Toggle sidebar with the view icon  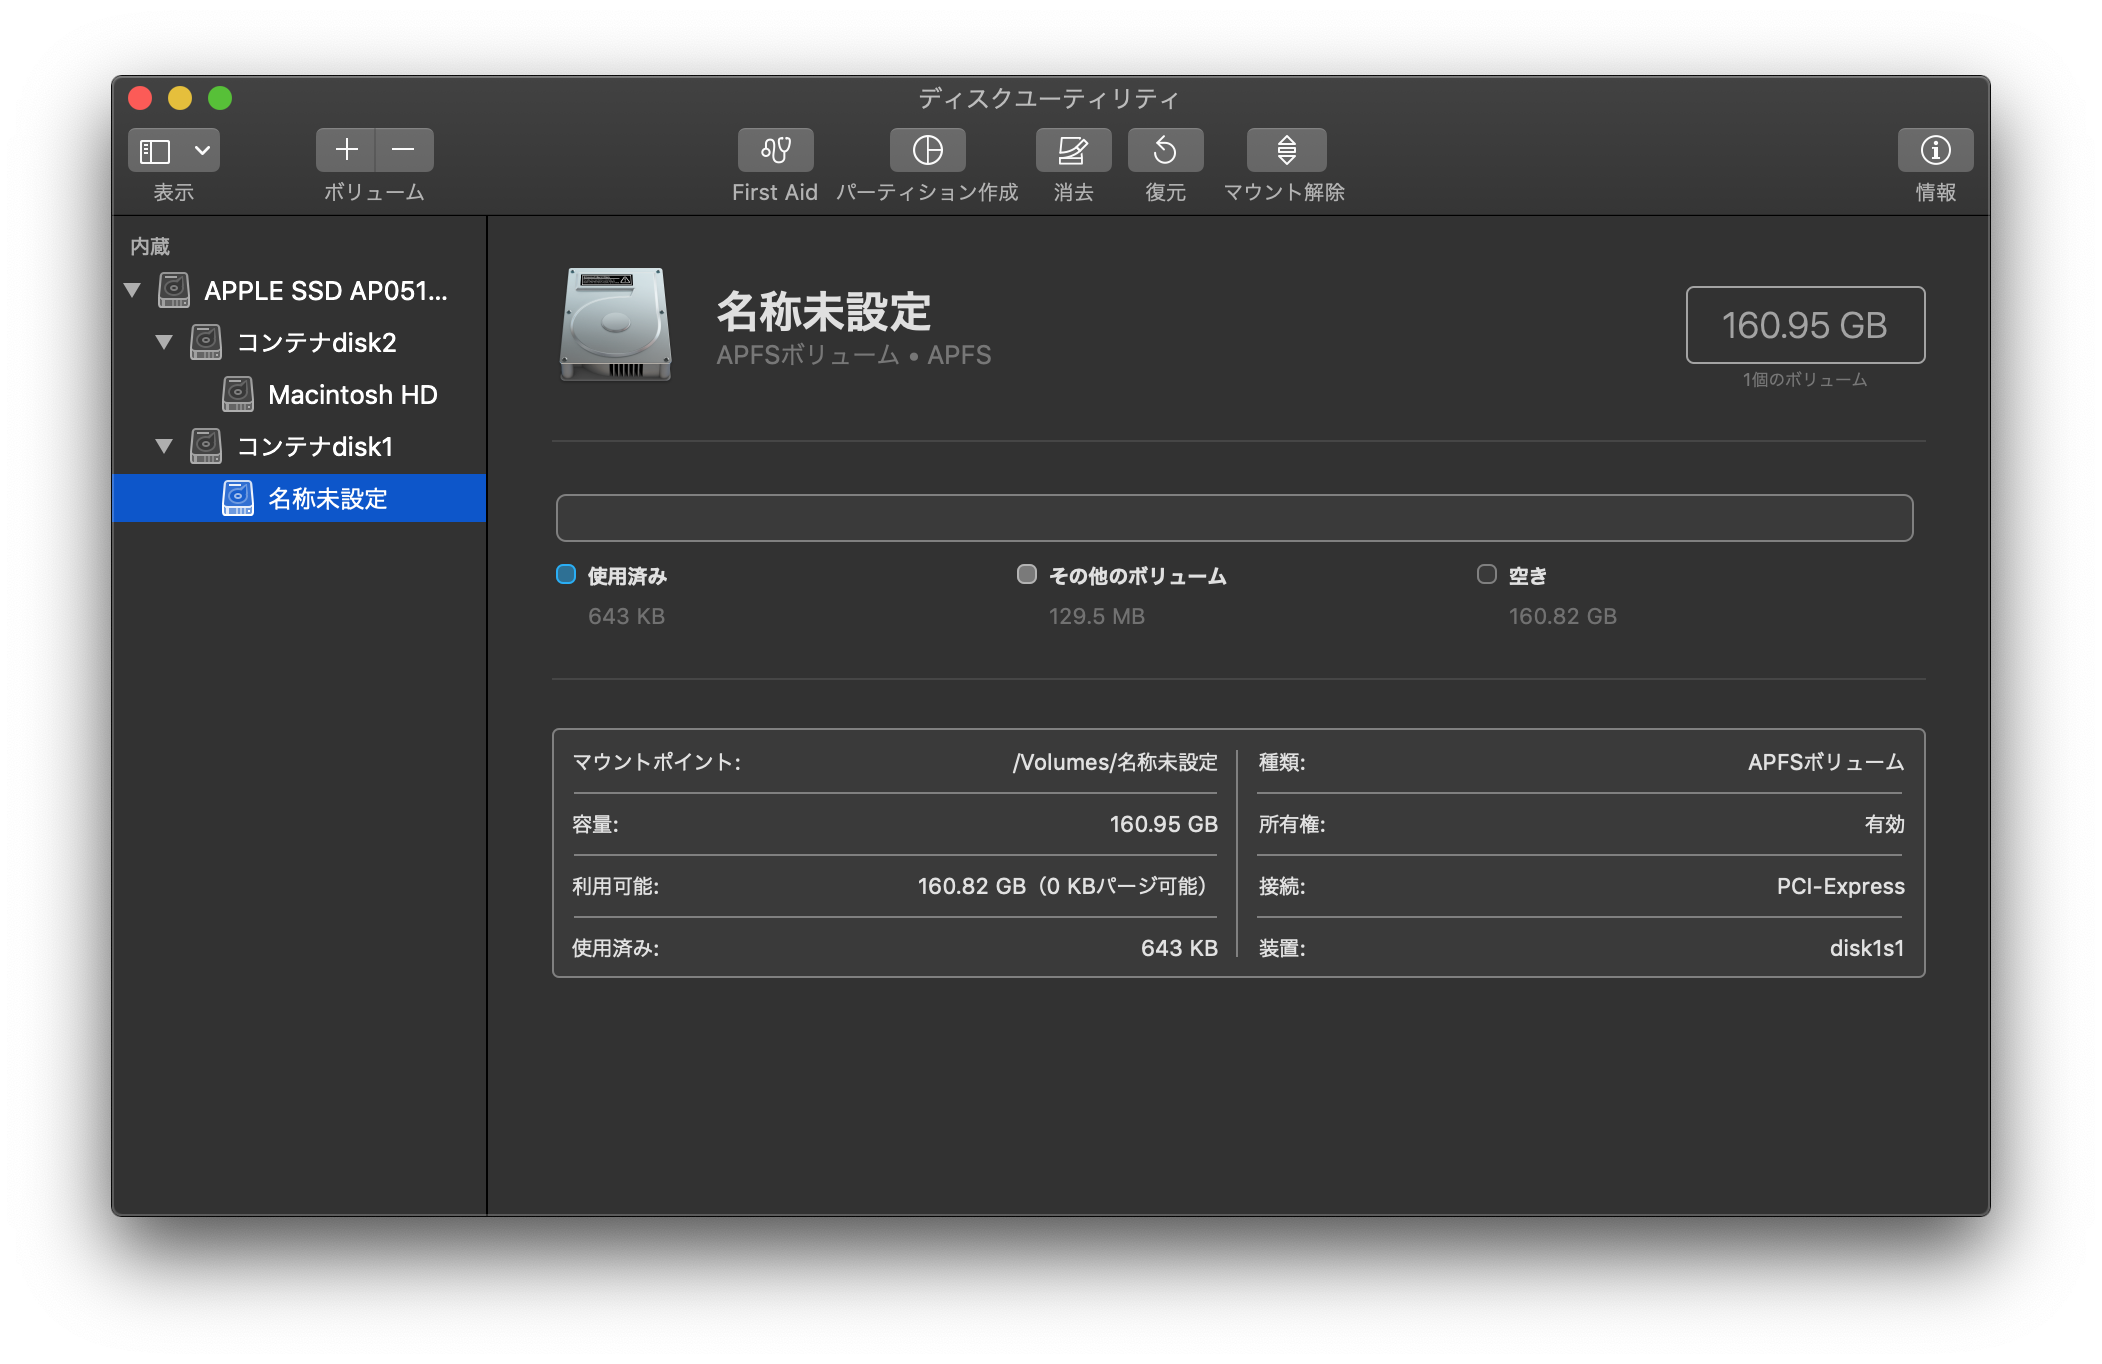pos(156,150)
